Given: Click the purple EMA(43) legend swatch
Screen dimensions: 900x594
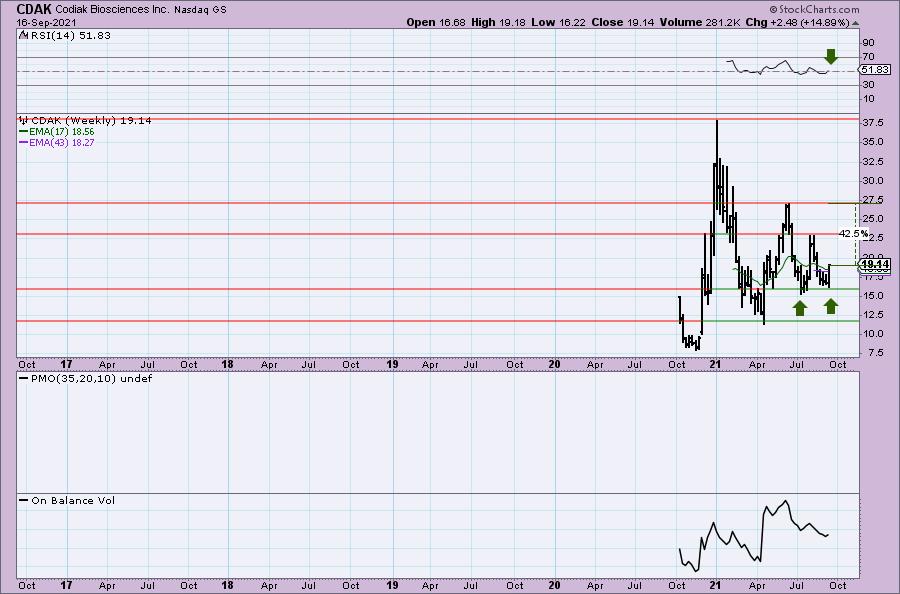Looking at the screenshot, I should click(24, 142).
